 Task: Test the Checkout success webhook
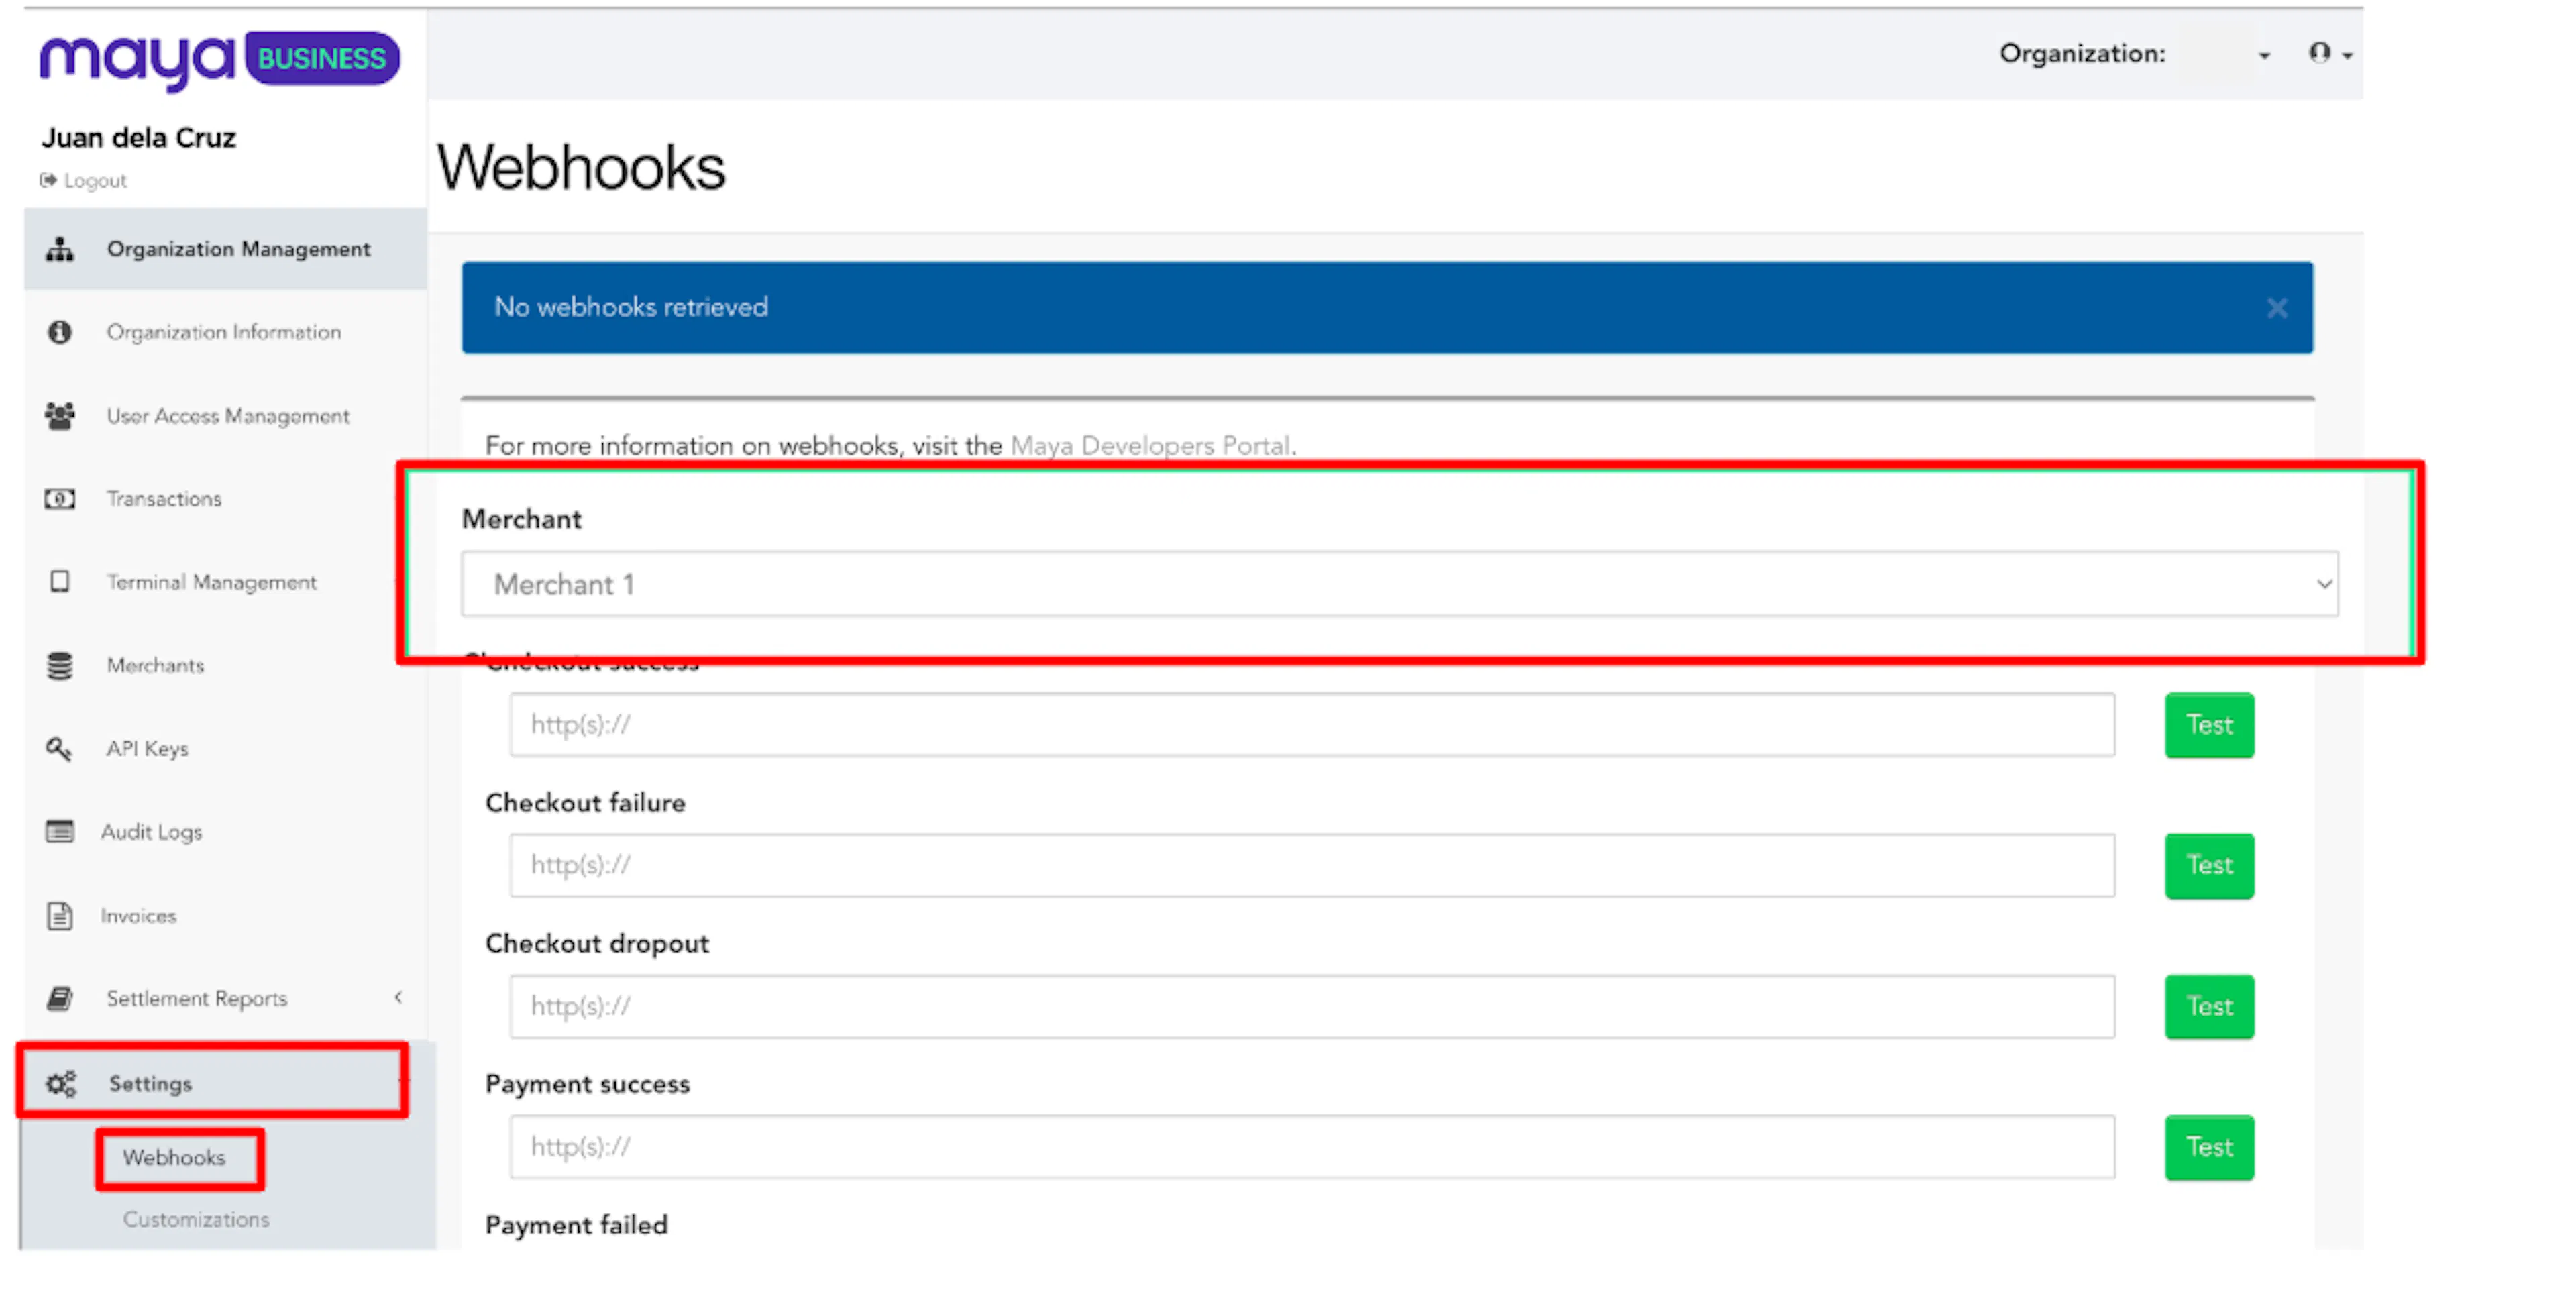pyautogui.click(x=2209, y=725)
